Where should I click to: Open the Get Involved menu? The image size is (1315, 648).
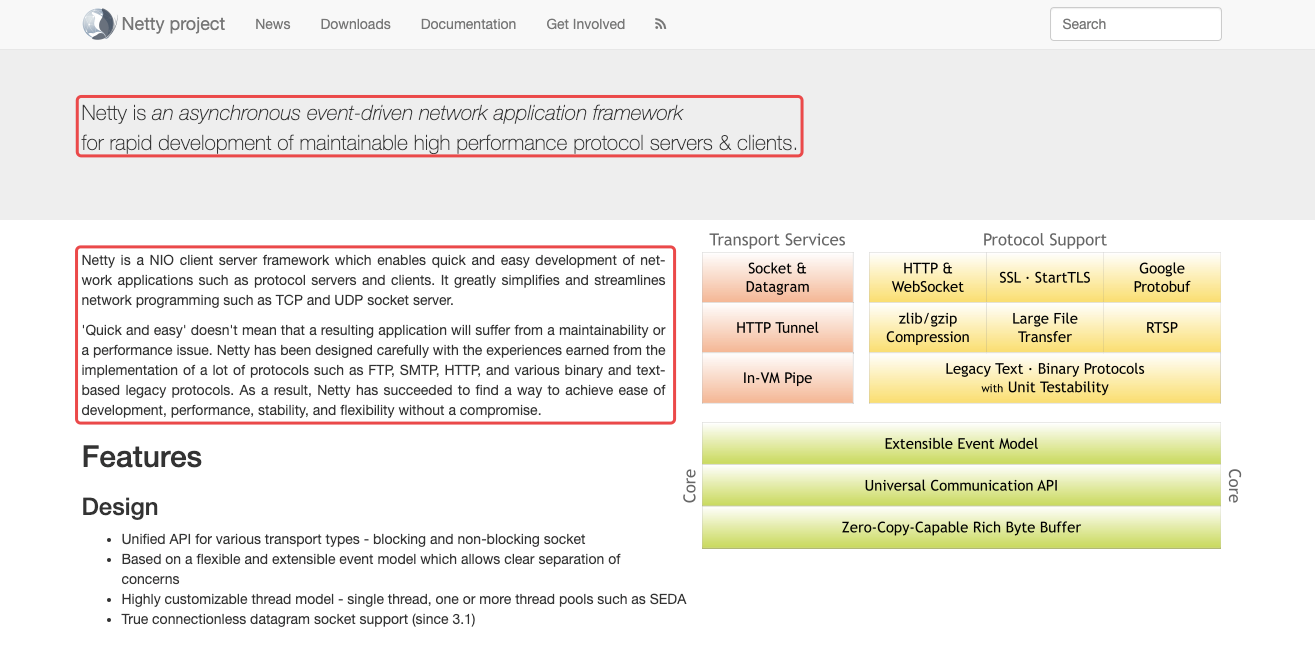pos(585,24)
